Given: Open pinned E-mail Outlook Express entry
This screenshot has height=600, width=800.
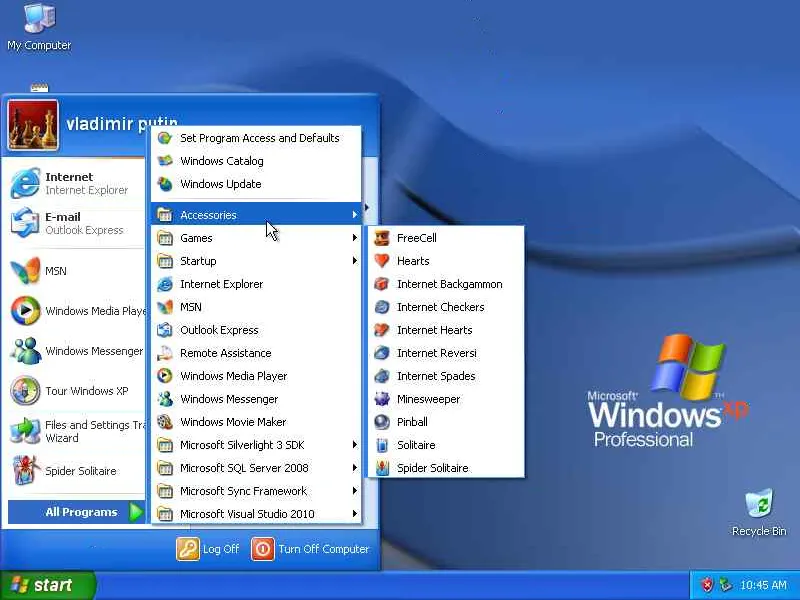Looking at the screenshot, I should point(77,223).
